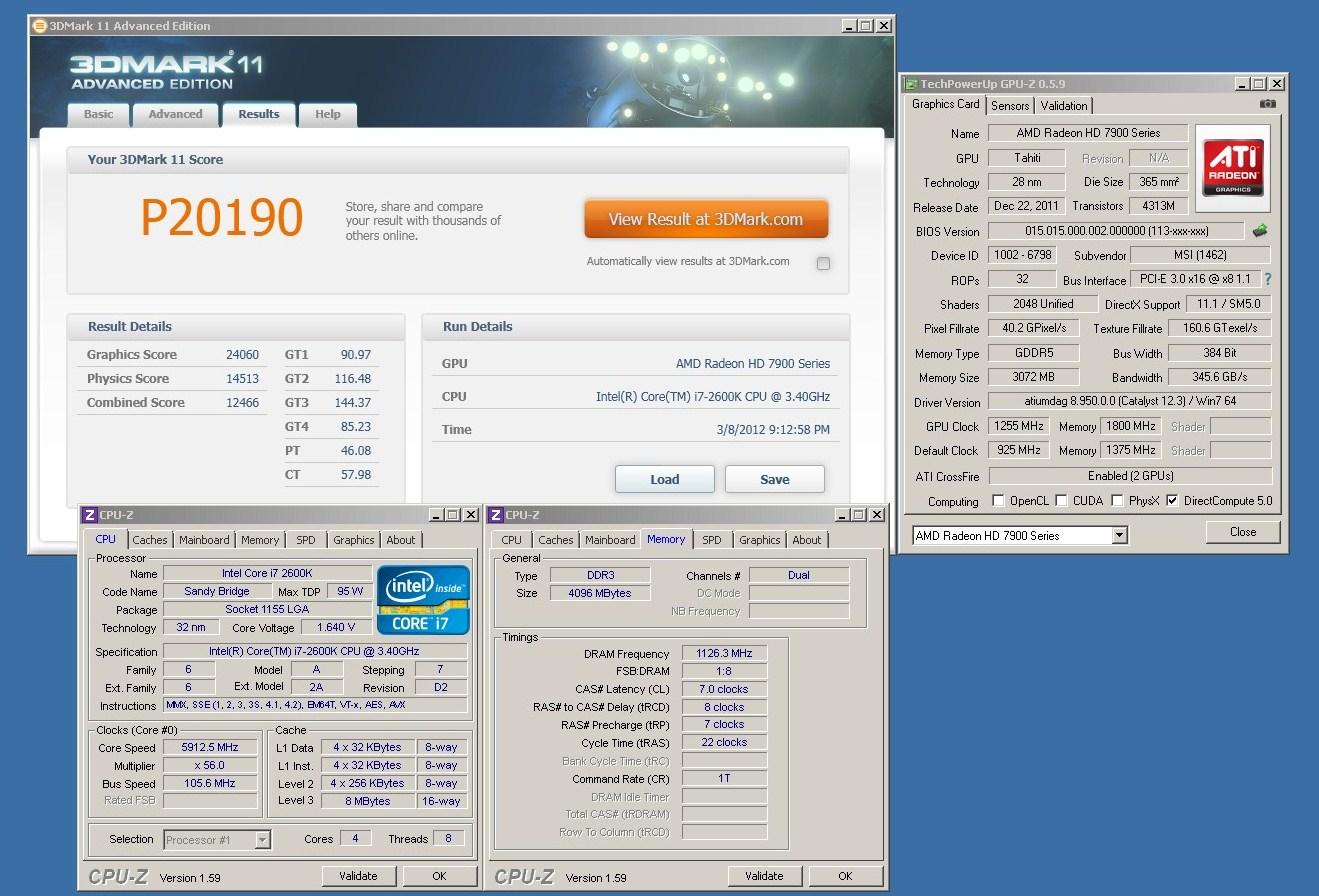
Task: Enable automatically view results at 3DMark.com
Action: (823, 263)
